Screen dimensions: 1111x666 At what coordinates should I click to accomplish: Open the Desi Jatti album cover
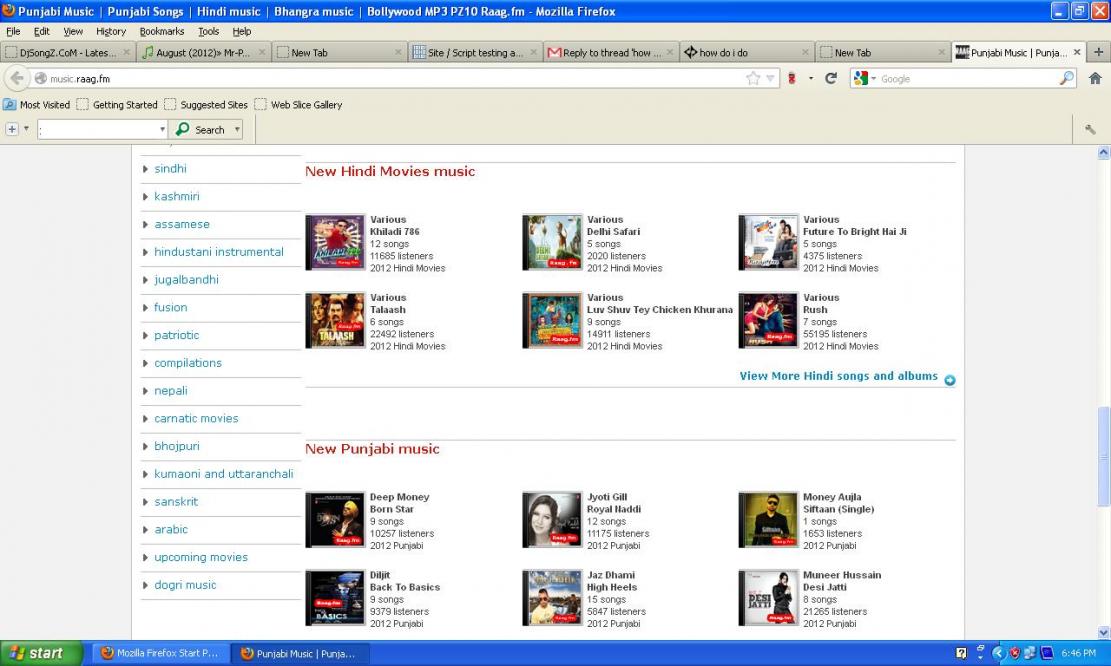pos(768,598)
